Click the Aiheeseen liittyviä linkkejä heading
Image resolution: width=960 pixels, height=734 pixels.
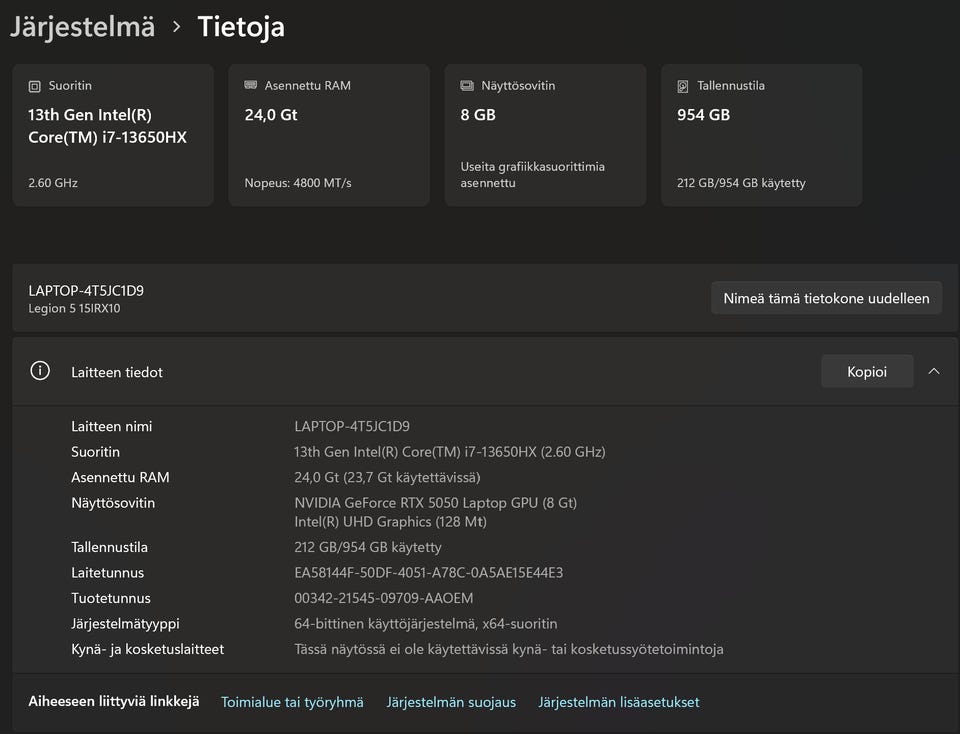coord(114,702)
